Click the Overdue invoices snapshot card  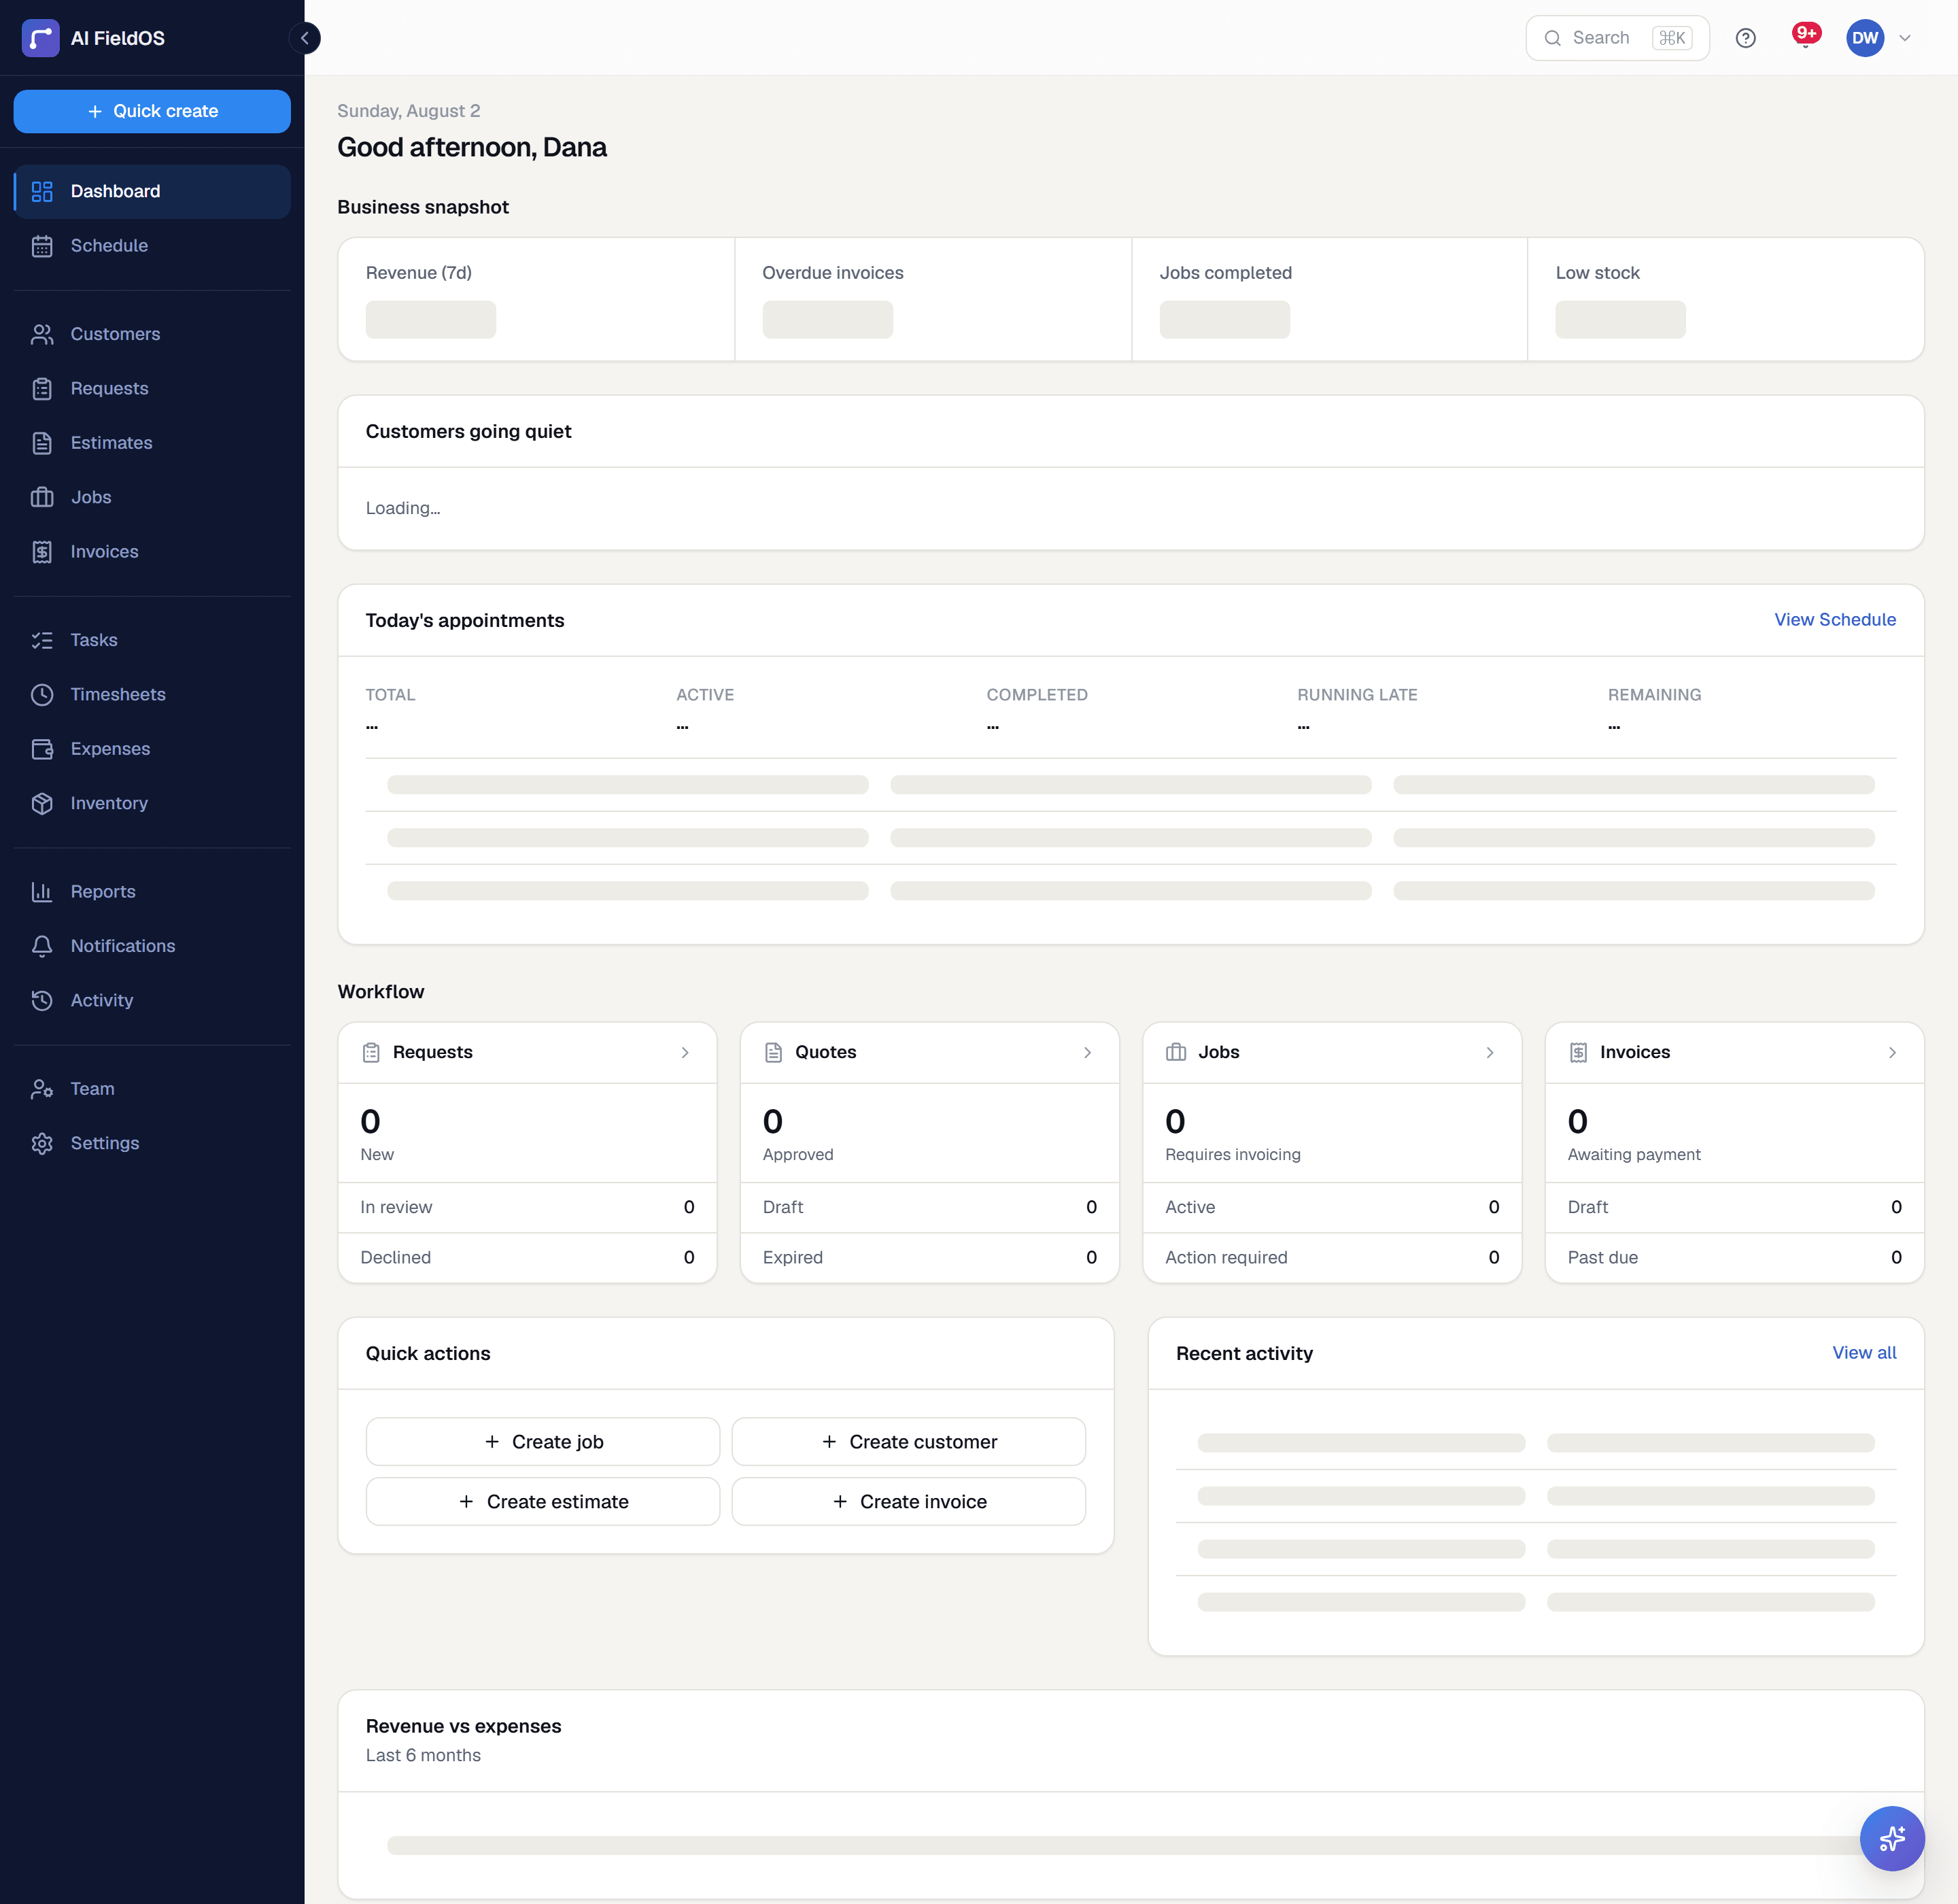point(933,299)
